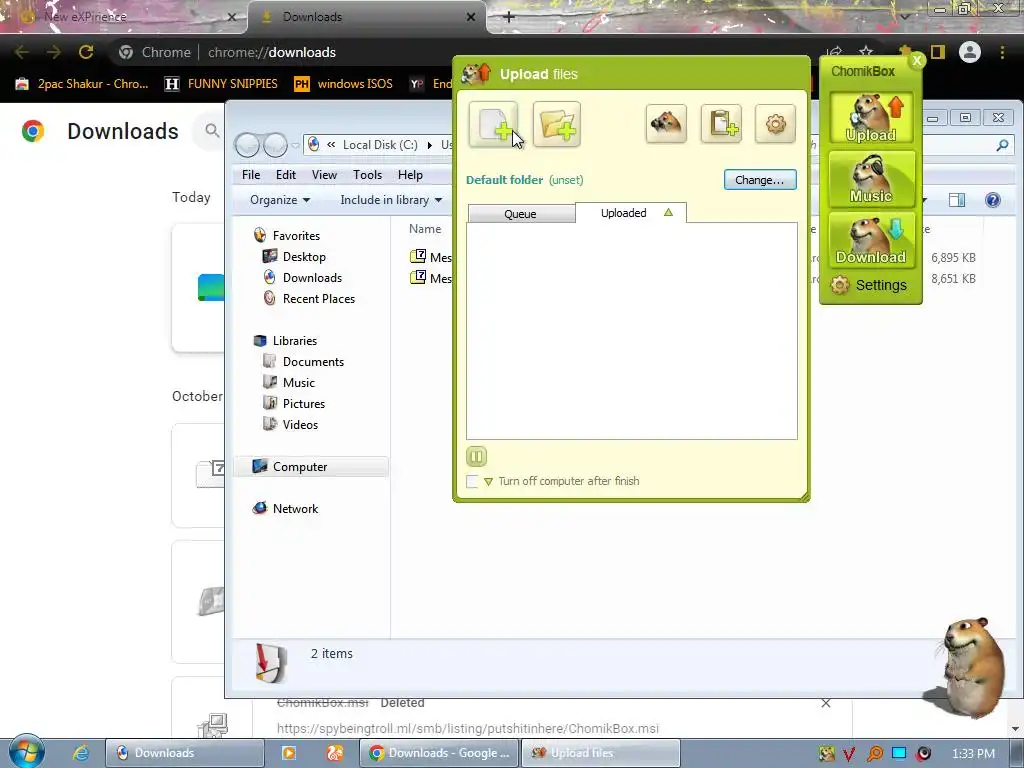Click Favorites header in navigation pane

click(x=296, y=236)
